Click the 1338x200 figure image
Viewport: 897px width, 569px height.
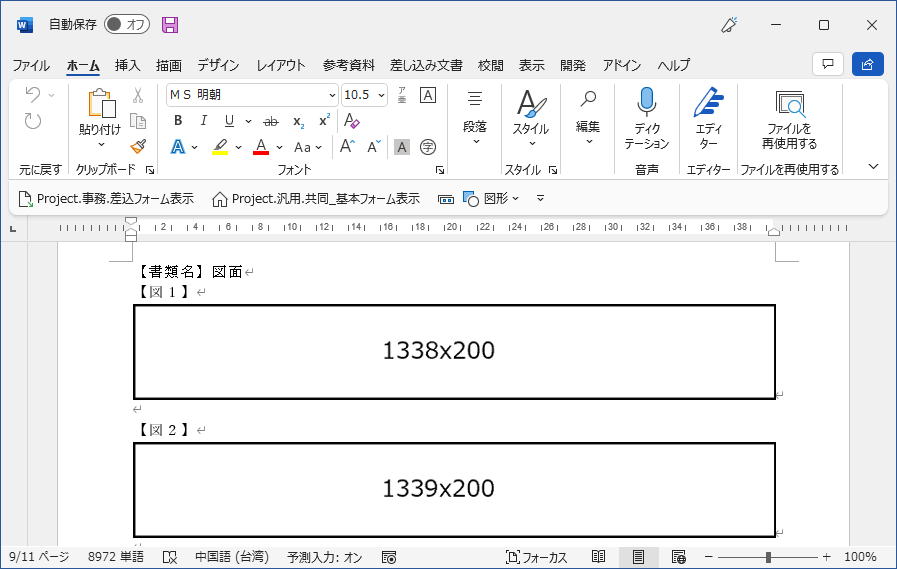point(454,351)
